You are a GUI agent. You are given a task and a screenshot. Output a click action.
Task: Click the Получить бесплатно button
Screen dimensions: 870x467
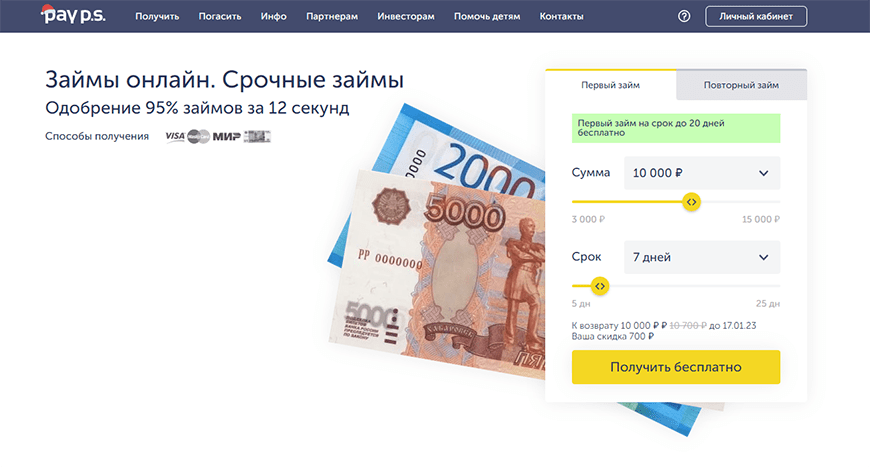(676, 367)
